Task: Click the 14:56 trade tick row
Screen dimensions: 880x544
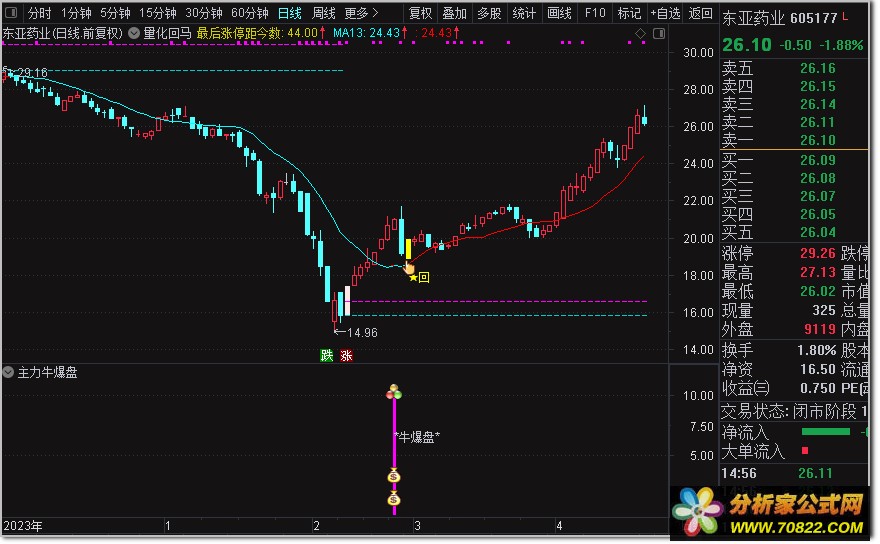Action: coord(794,474)
